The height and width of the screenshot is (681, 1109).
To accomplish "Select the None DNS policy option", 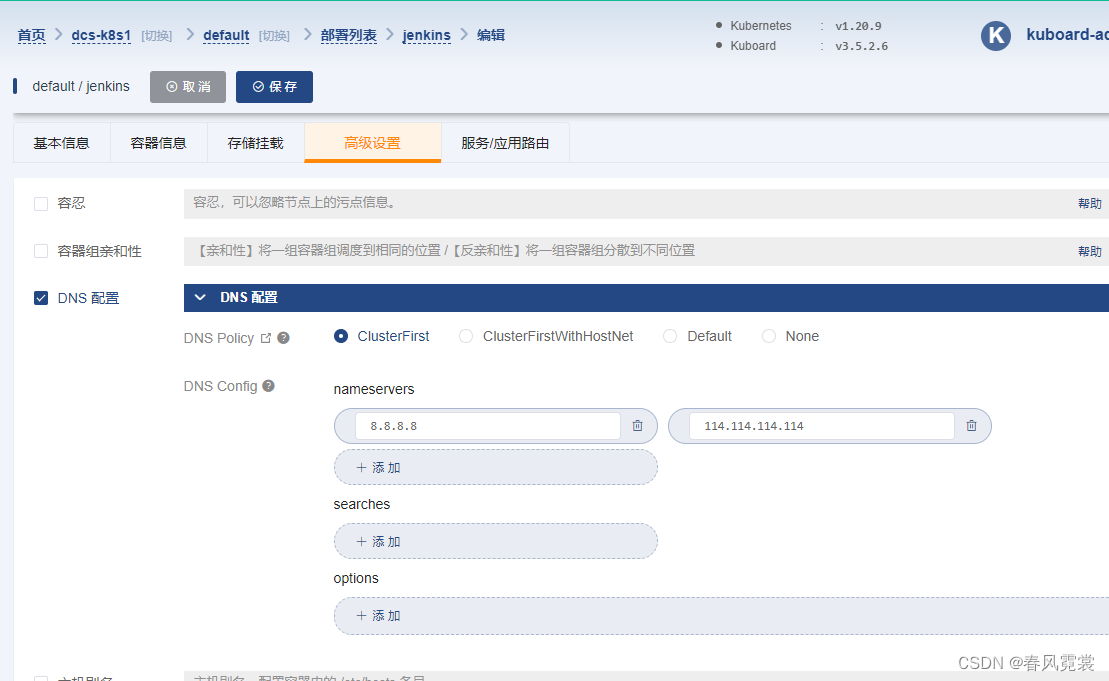I will coord(768,336).
